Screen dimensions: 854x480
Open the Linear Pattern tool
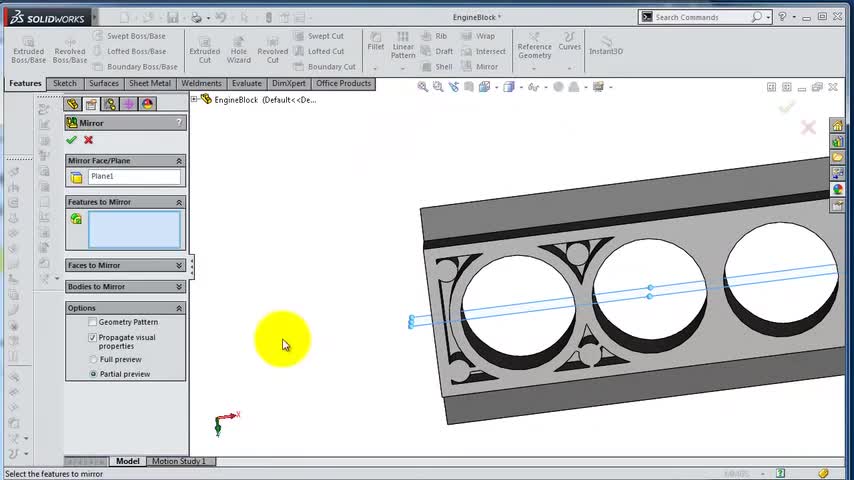(x=403, y=45)
